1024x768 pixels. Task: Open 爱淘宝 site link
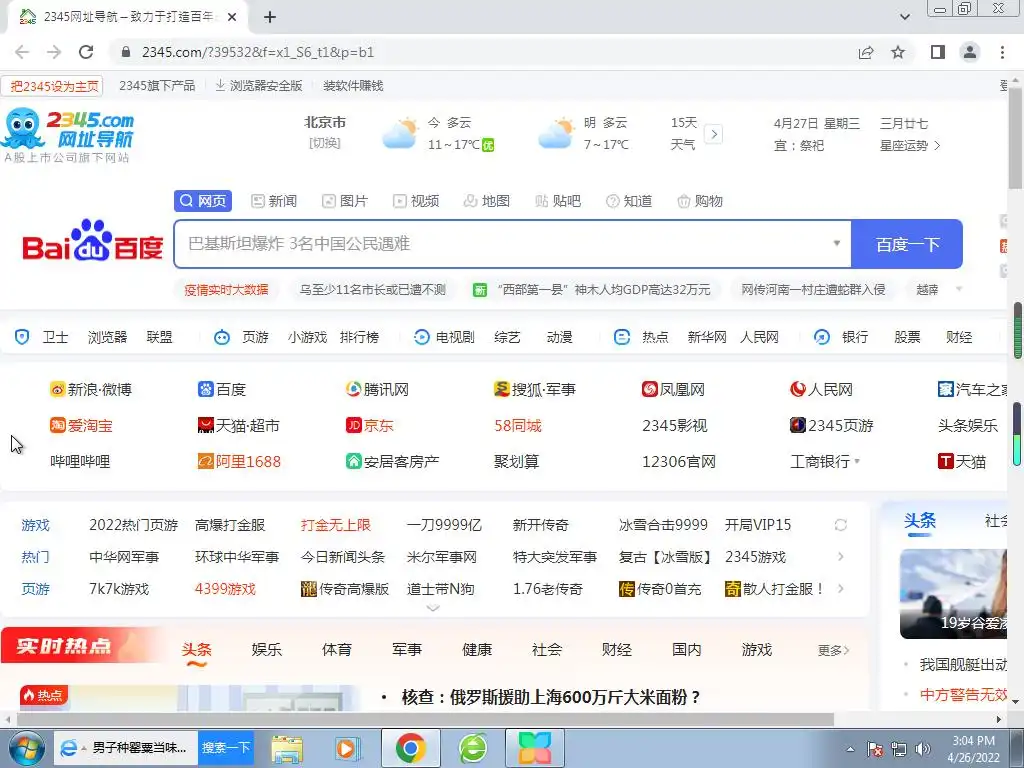(x=81, y=426)
